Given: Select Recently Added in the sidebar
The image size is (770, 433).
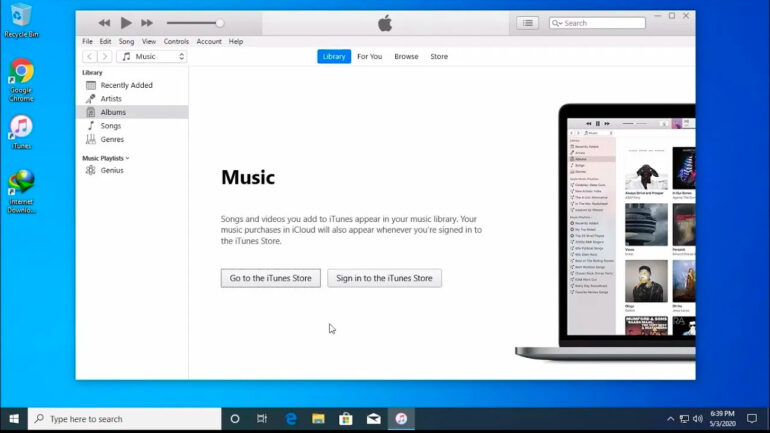Looking at the screenshot, I should 126,85.
